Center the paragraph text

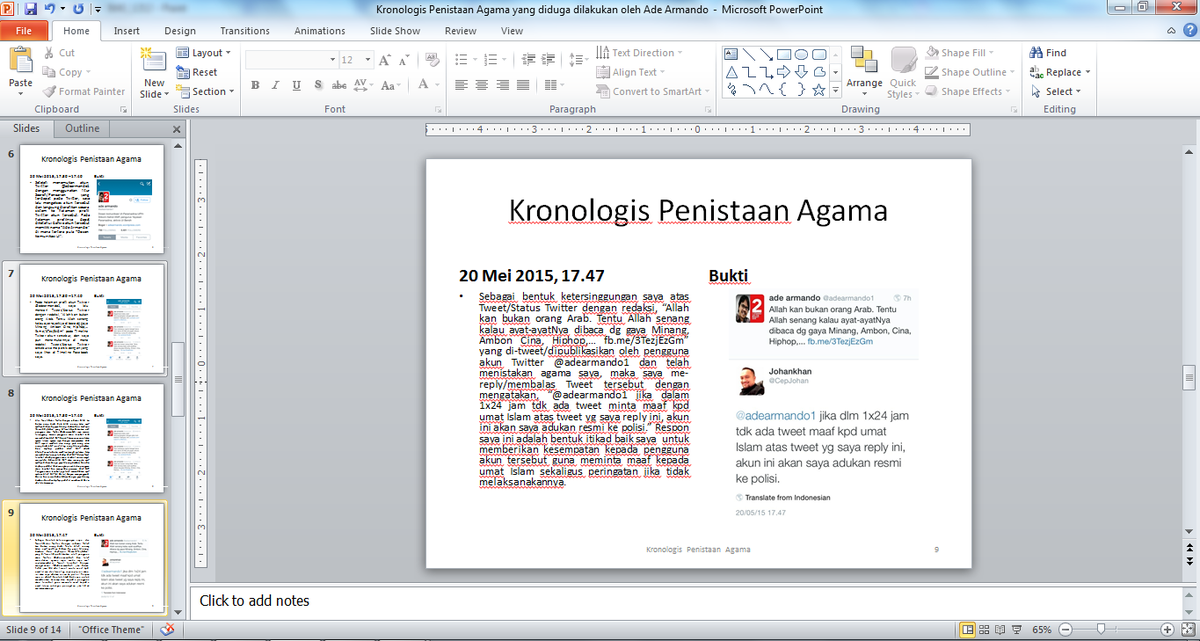481,85
